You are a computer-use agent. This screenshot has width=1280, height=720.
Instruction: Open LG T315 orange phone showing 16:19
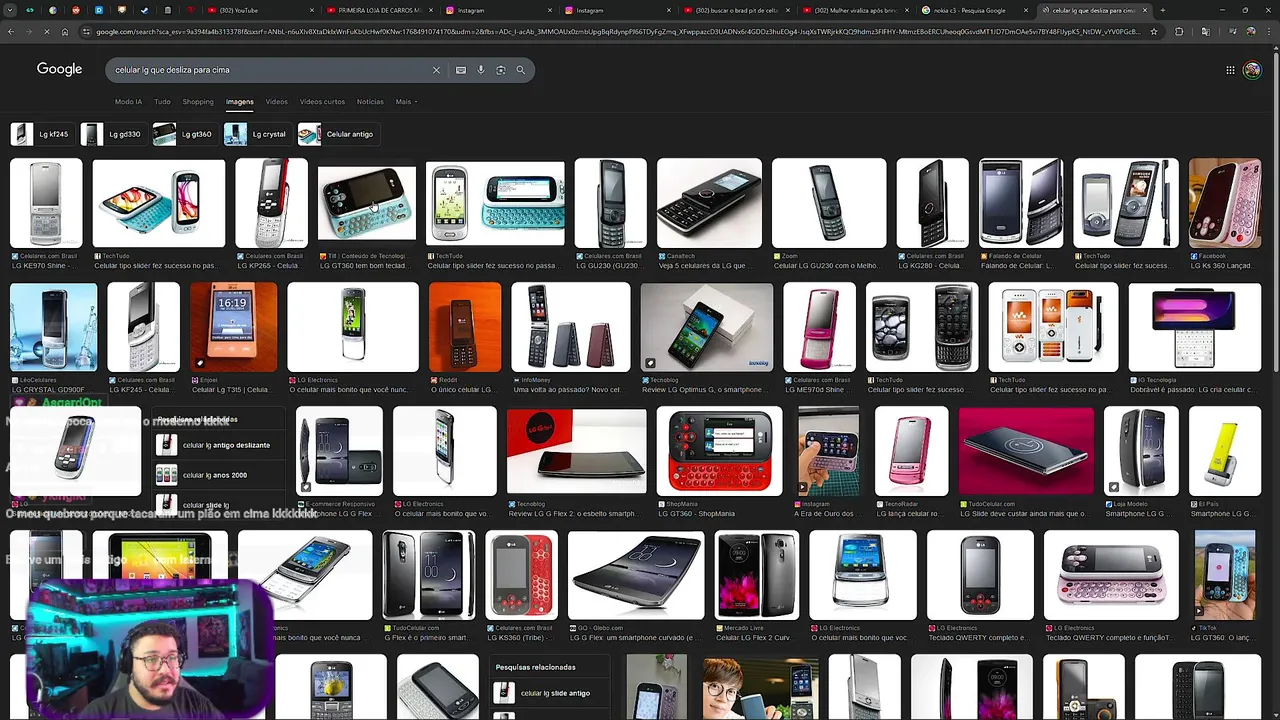[233, 327]
